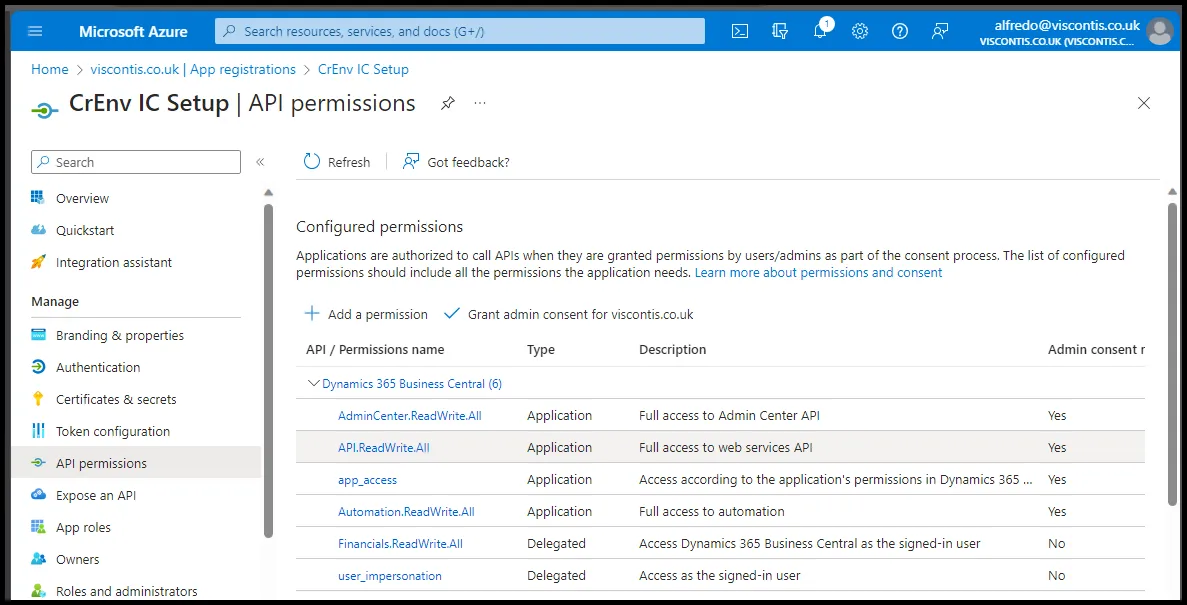Viewport: 1187px width, 605px height.
Task: Click CrEnv IC Setup breadcrumb
Action: pyautogui.click(x=363, y=69)
